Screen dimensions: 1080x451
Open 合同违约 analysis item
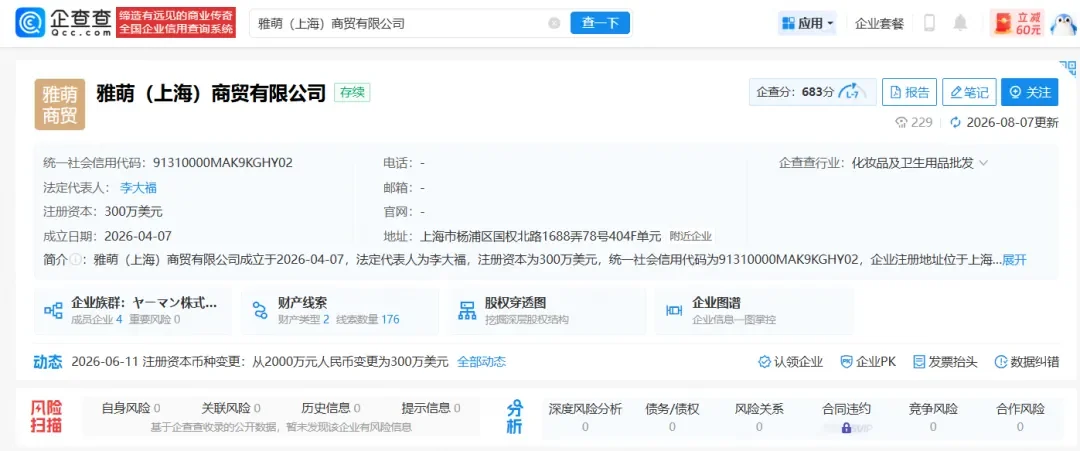(x=846, y=417)
